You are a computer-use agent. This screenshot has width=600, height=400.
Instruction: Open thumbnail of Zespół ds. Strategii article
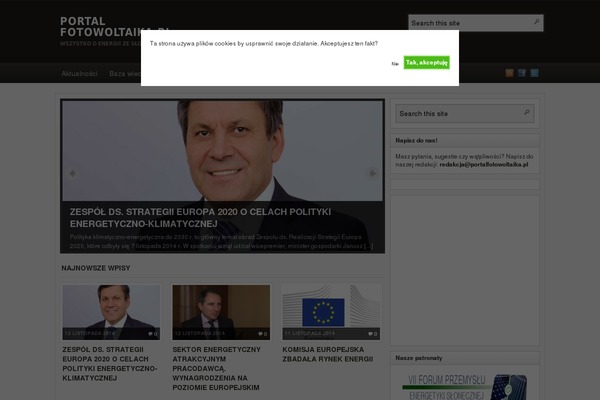click(111, 312)
